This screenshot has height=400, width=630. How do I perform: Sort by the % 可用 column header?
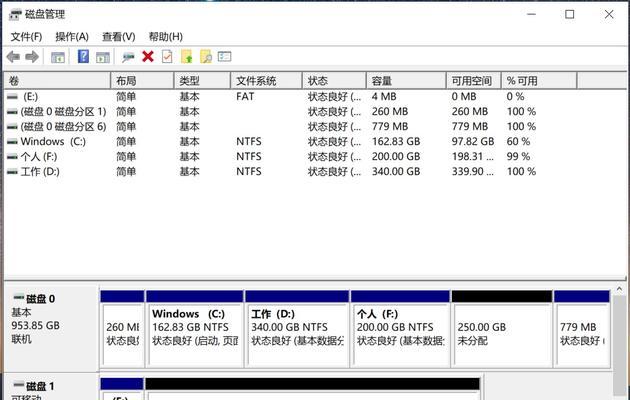(539, 81)
